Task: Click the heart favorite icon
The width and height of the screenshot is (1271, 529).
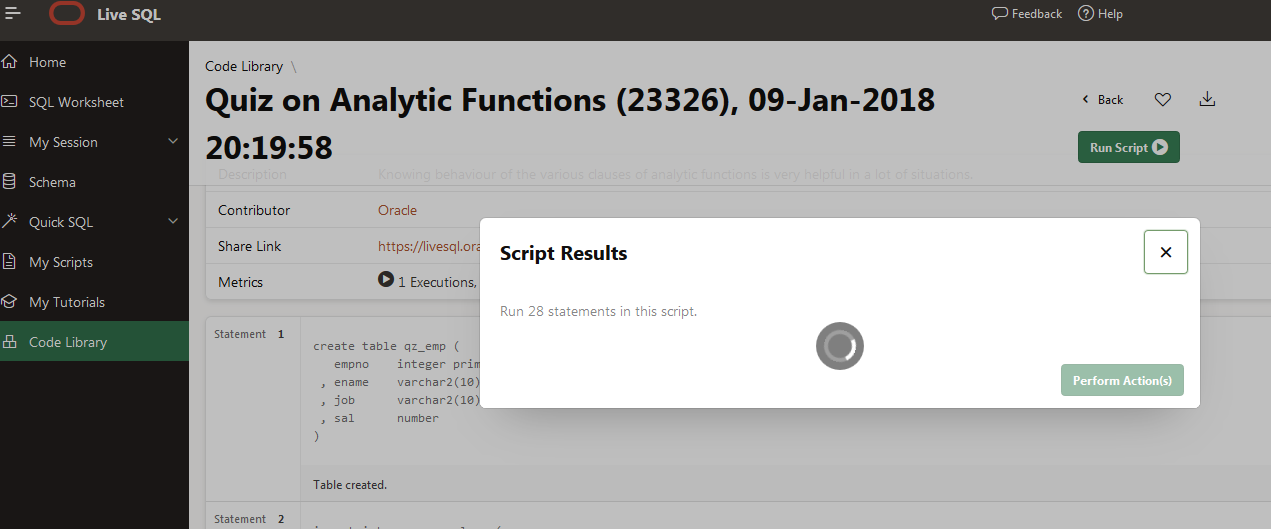Action: [x=1162, y=99]
